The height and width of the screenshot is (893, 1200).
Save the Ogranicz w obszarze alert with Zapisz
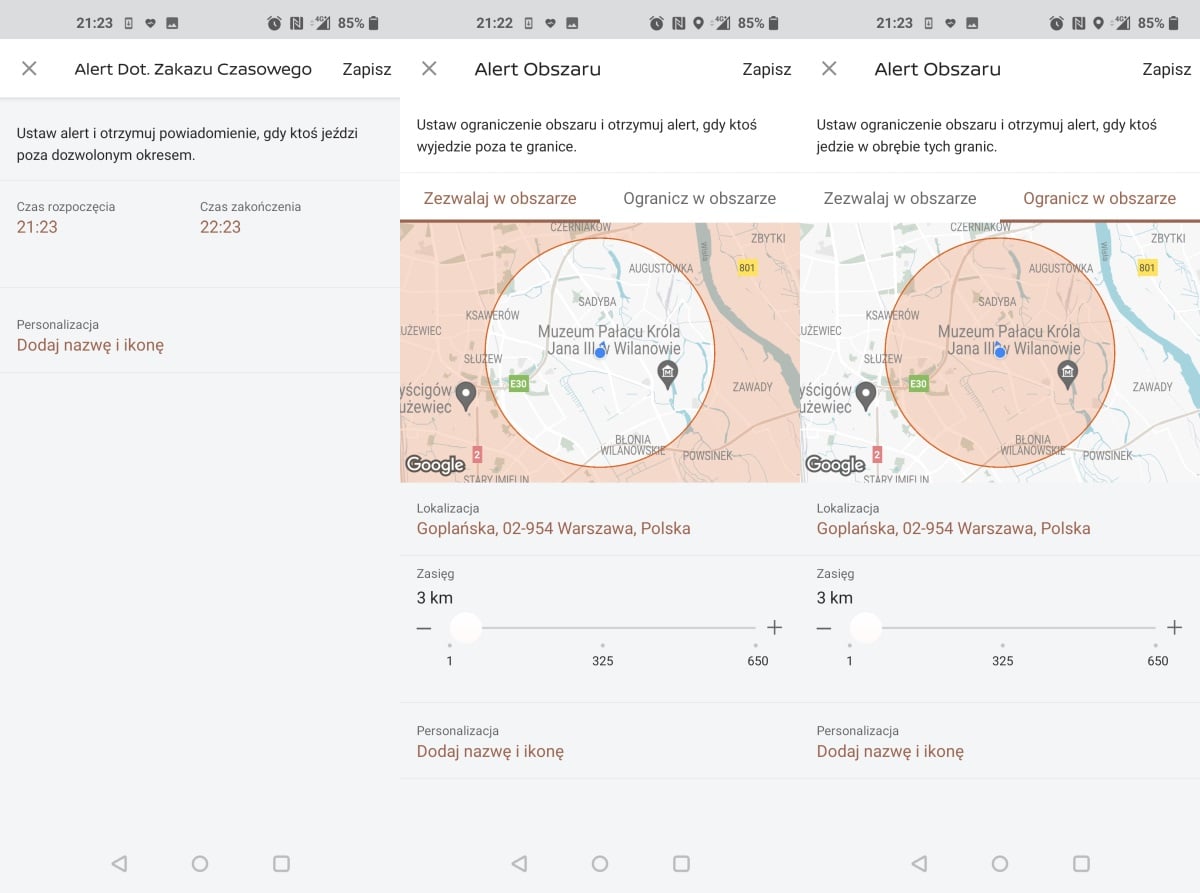[1166, 69]
